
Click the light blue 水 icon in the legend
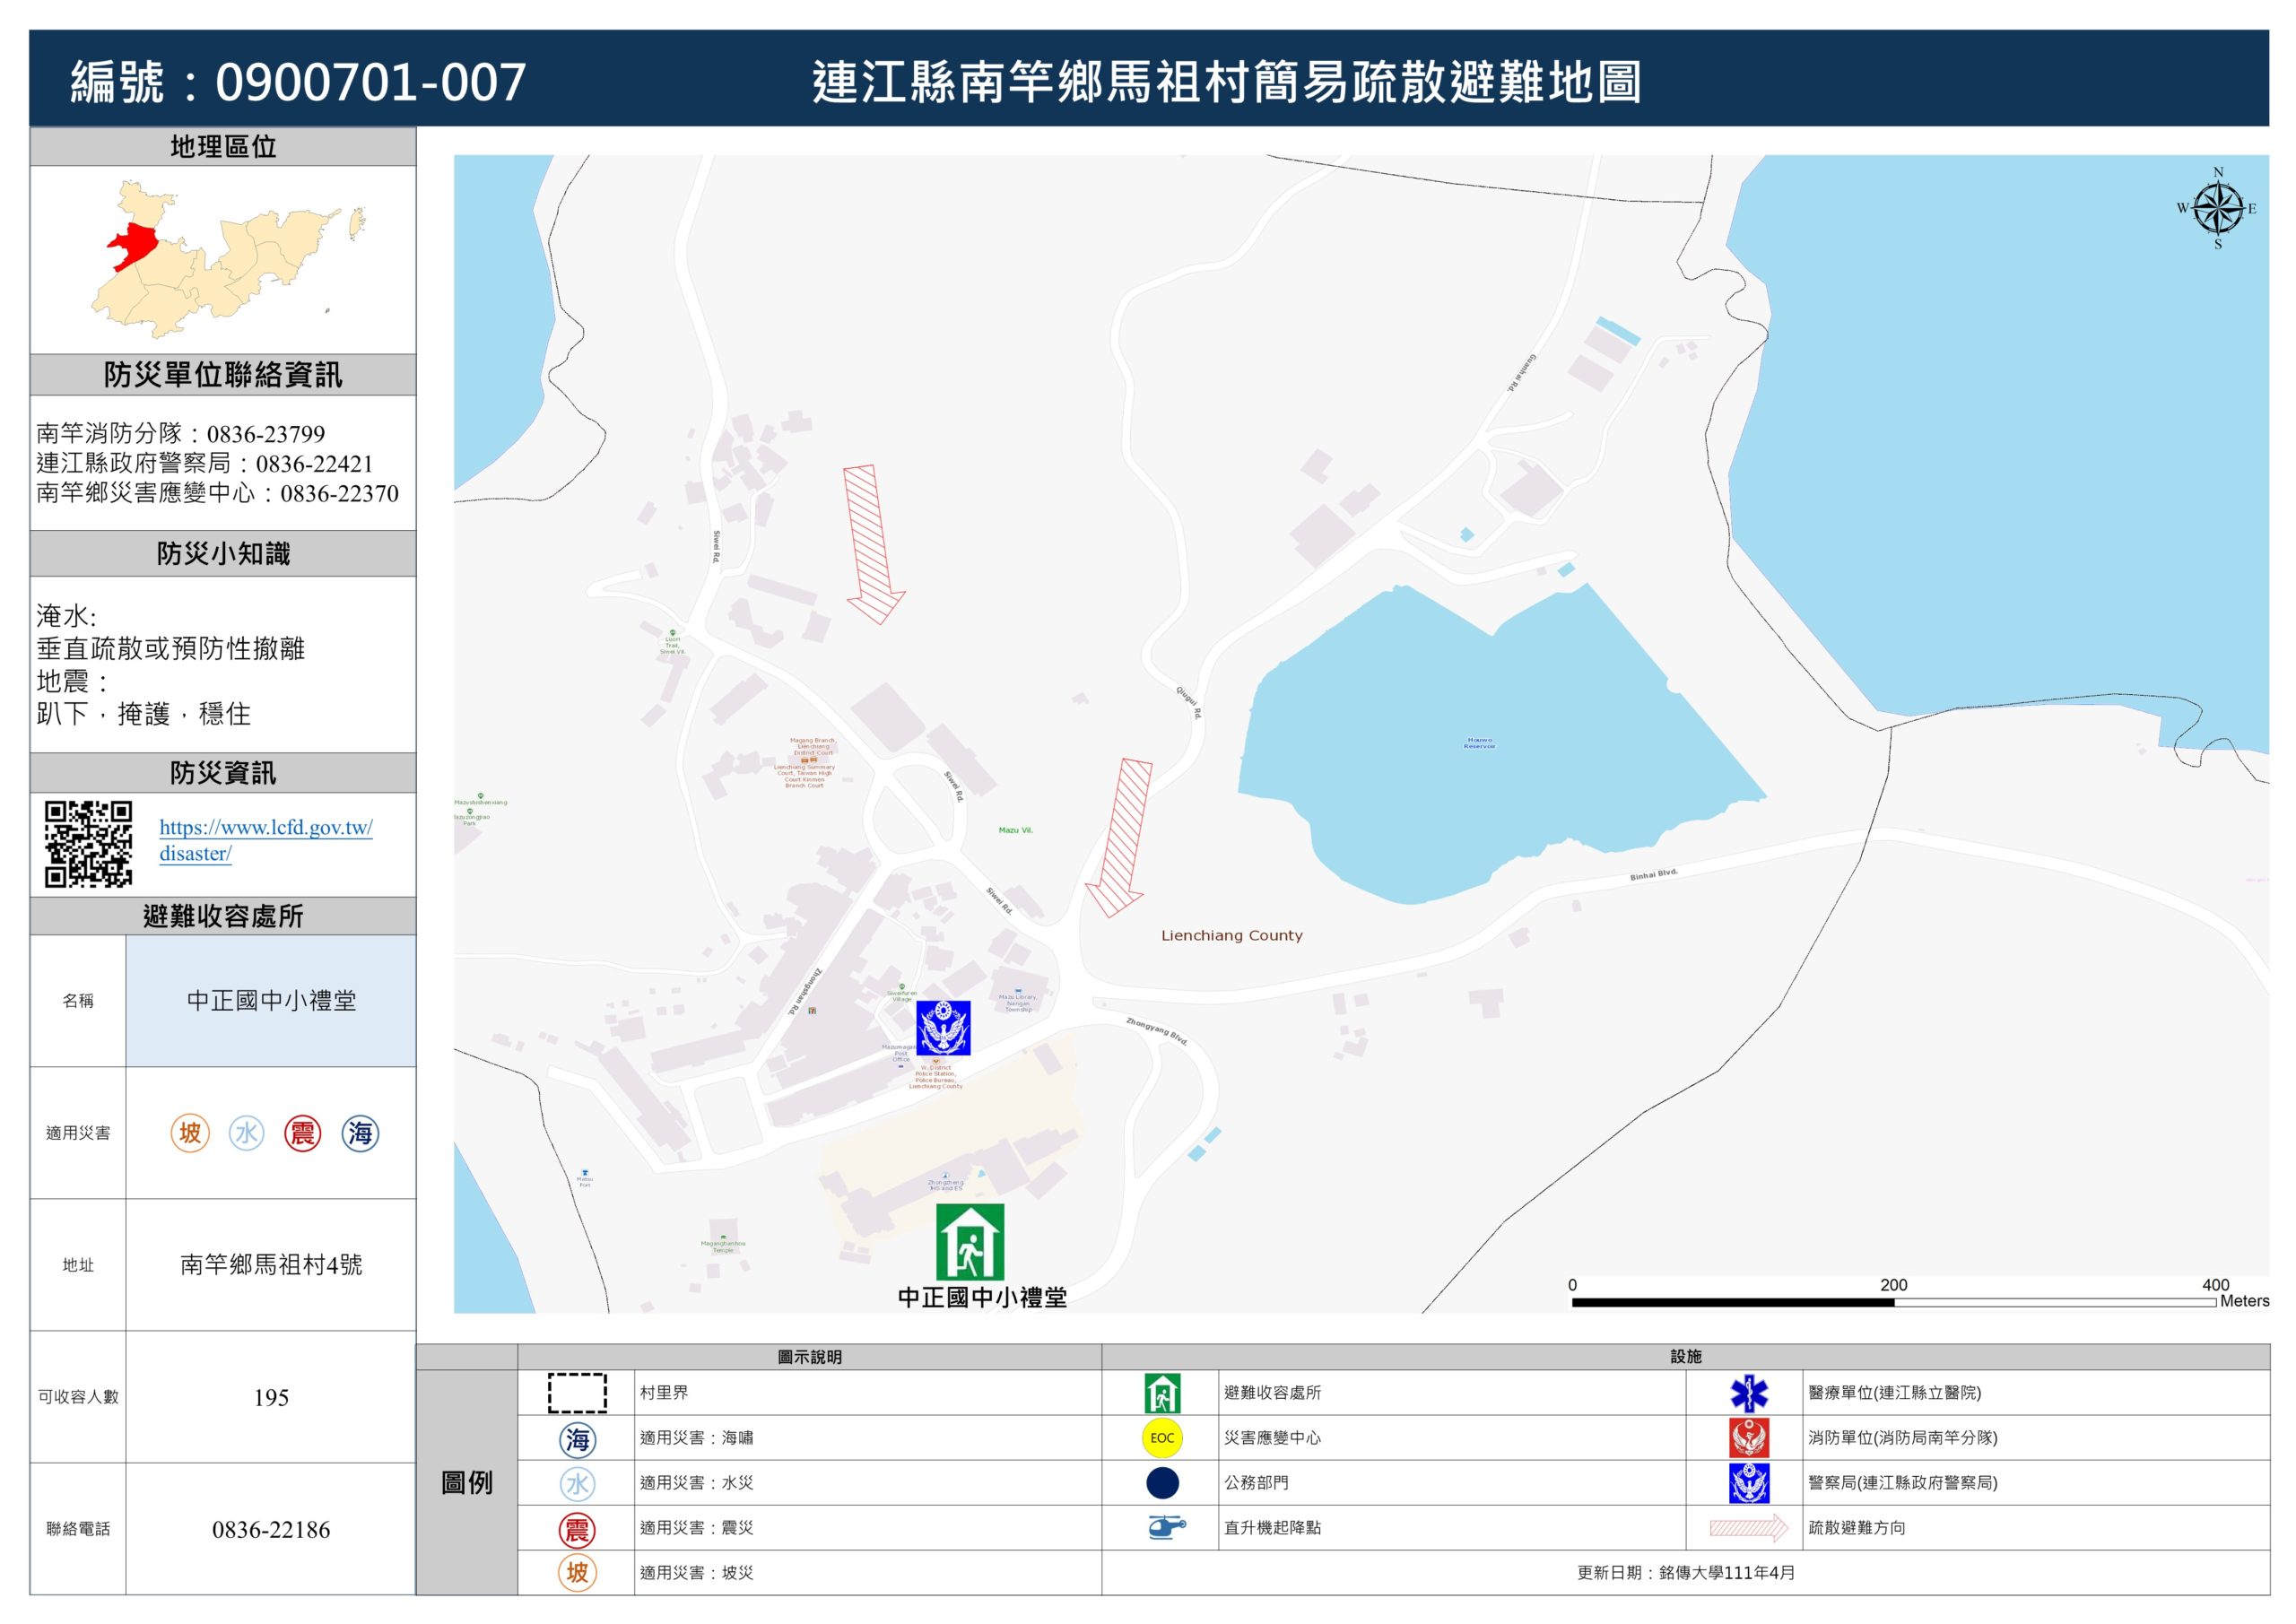tap(577, 1484)
